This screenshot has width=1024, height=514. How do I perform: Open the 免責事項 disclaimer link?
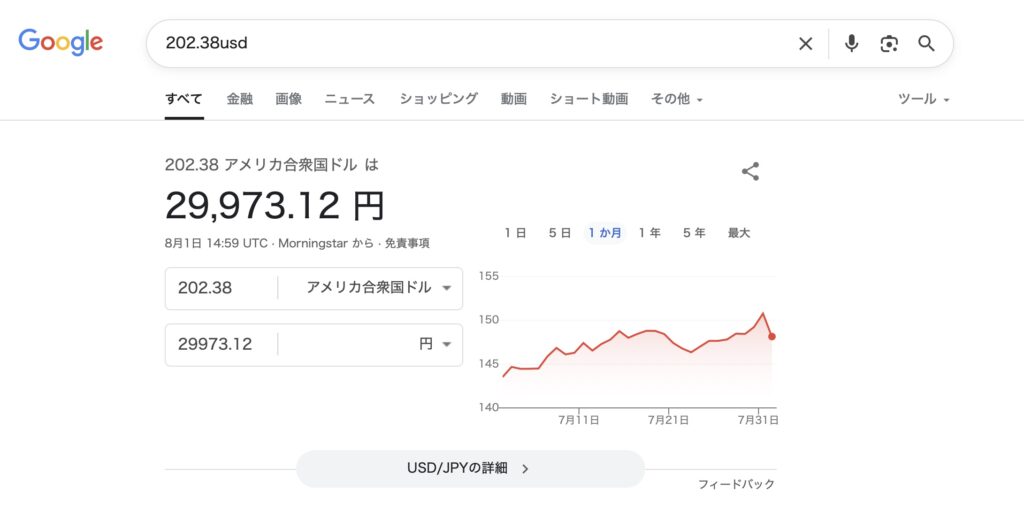click(407, 244)
